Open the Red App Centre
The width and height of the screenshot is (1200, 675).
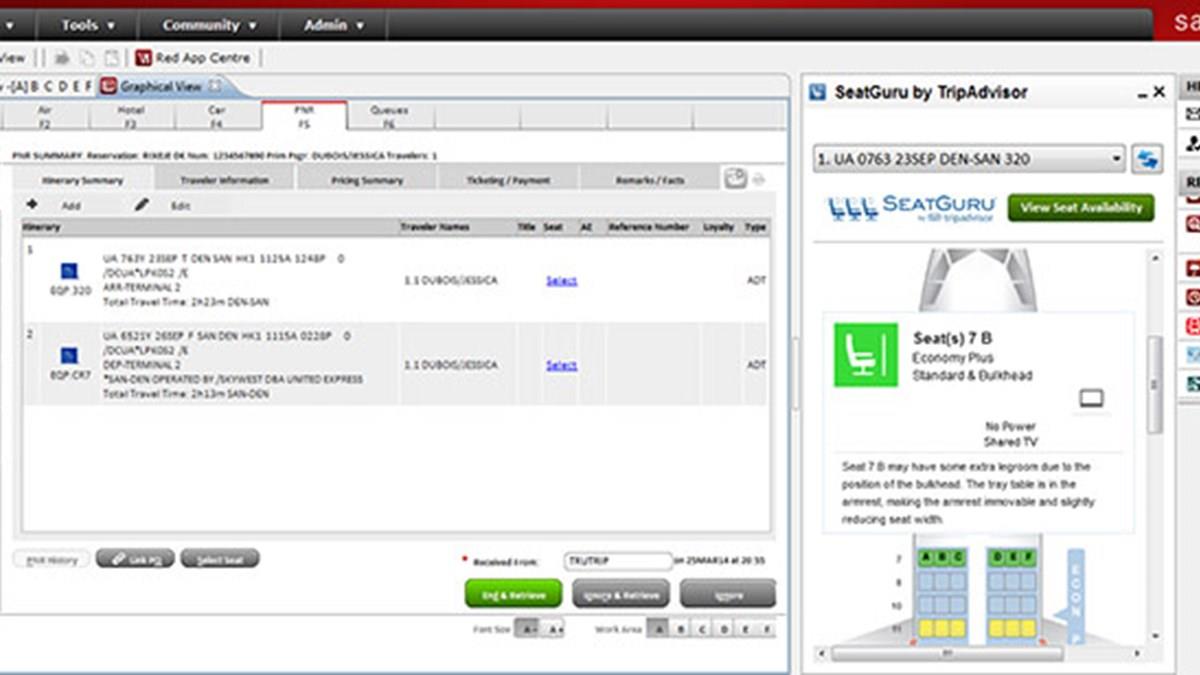pyautogui.click(x=192, y=58)
